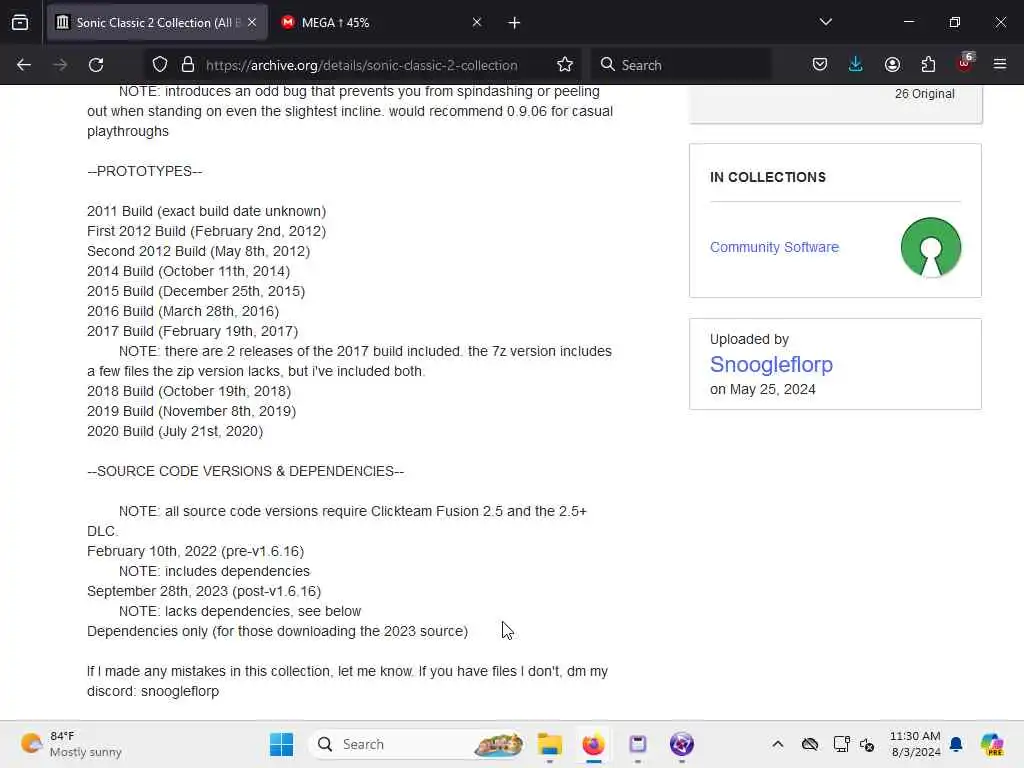Viewport: 1024px width, 768px height.
Task: Click the --PROTOTYPES-- heading text
Action: tap(145, 171)
